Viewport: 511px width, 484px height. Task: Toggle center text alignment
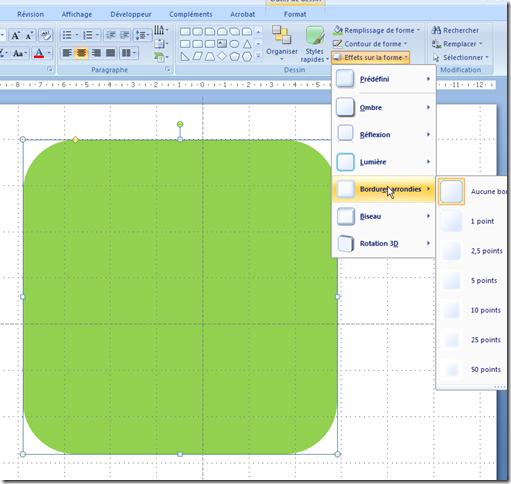click(x=81, y=53)
